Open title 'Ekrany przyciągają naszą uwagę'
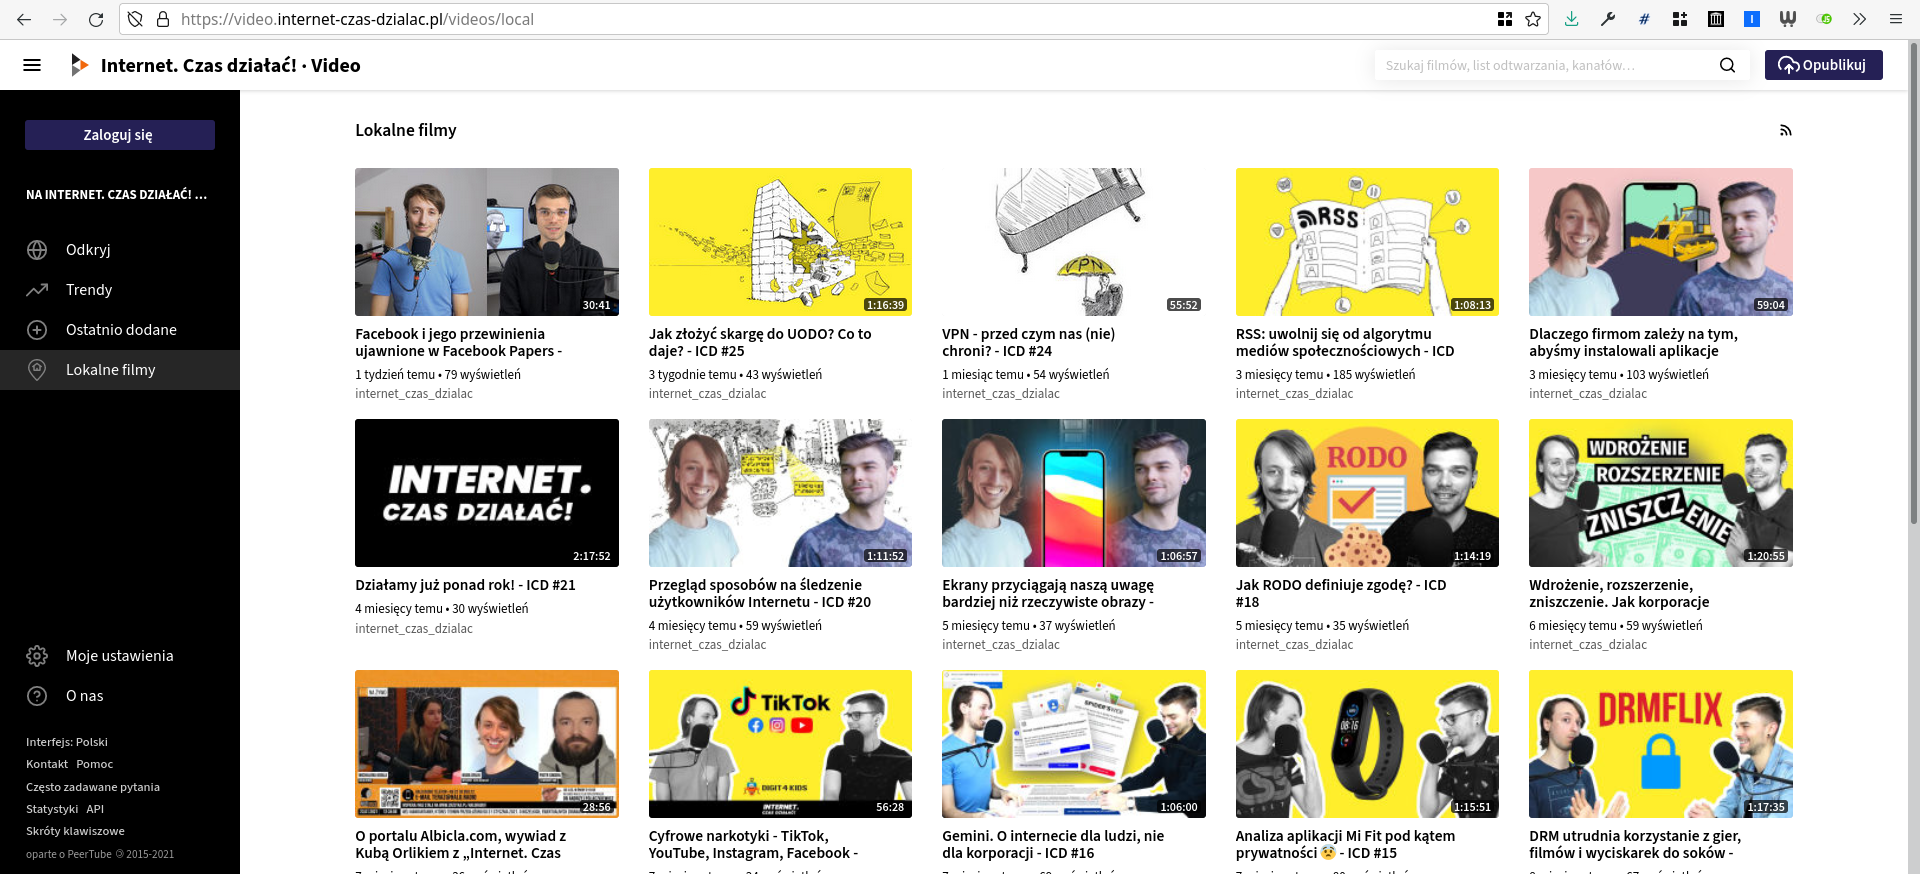Screen dimensions: 1920x874 click(x=1048, y=593)
